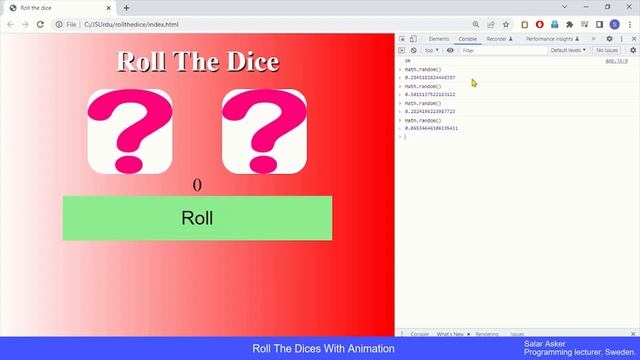
Task: Click the console prompt input line
Action: [x=518, y=137]
